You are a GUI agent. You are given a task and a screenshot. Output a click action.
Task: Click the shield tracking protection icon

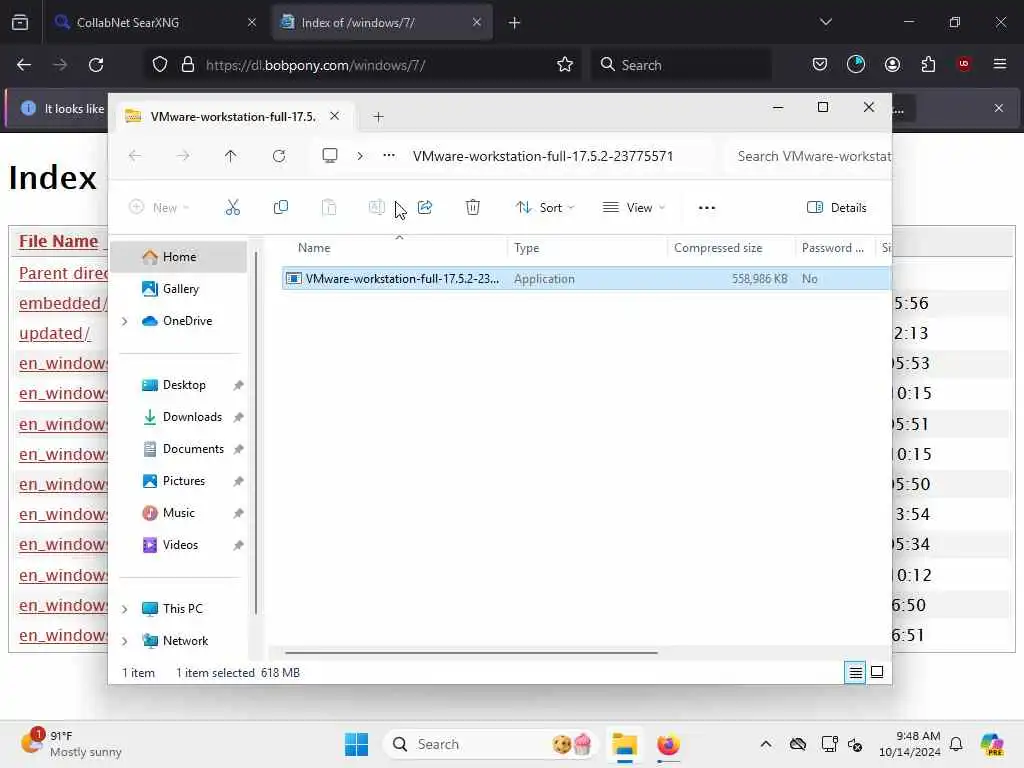pos(159,64)
